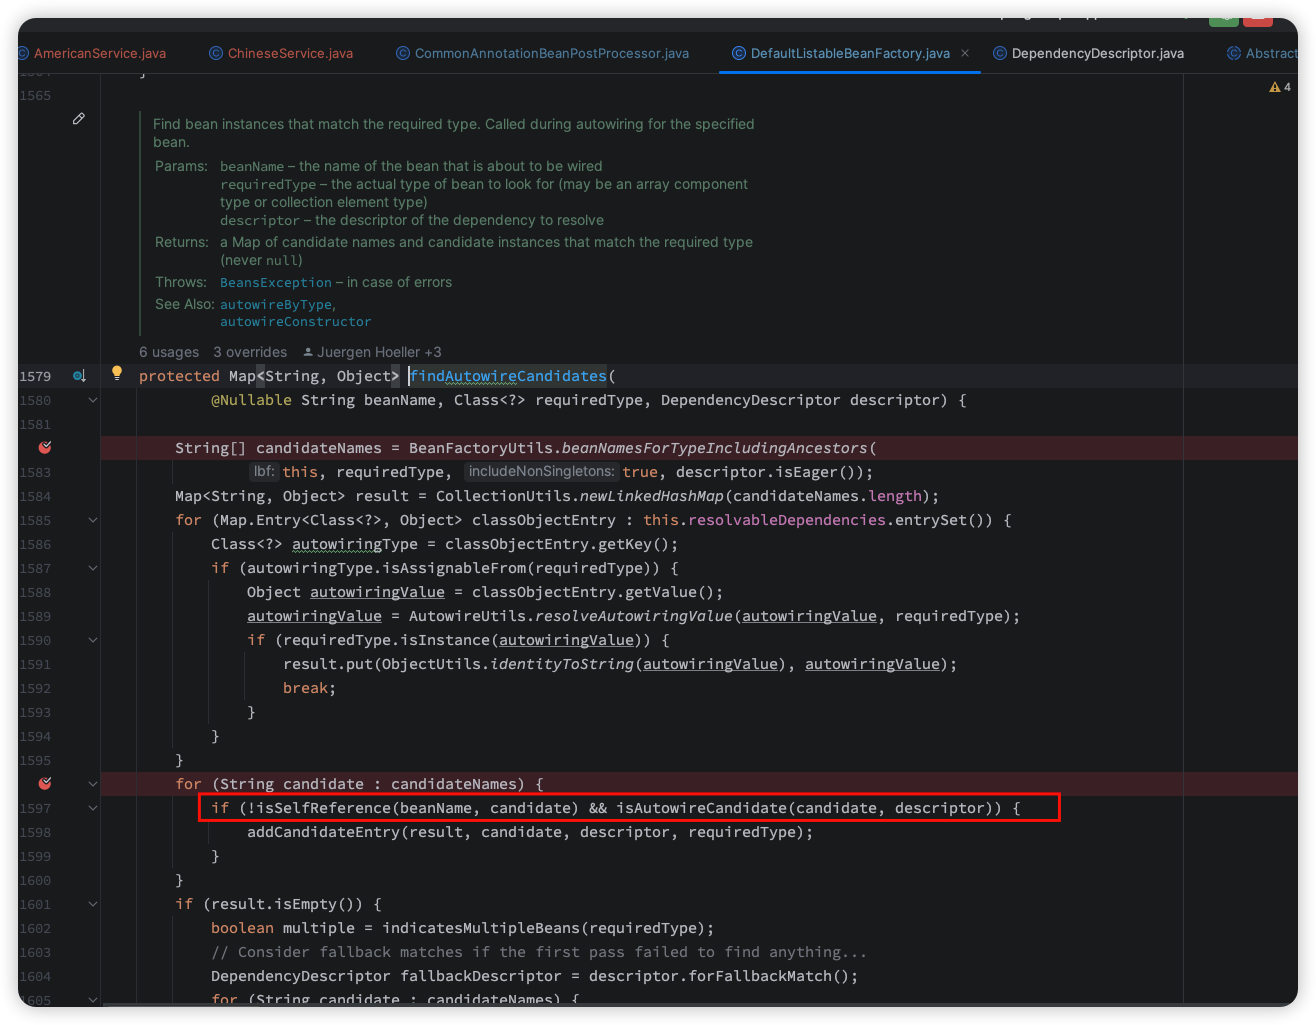
Task: Click the pencil icon to edit rendered doc comment
Action: (x=79, y=119)
